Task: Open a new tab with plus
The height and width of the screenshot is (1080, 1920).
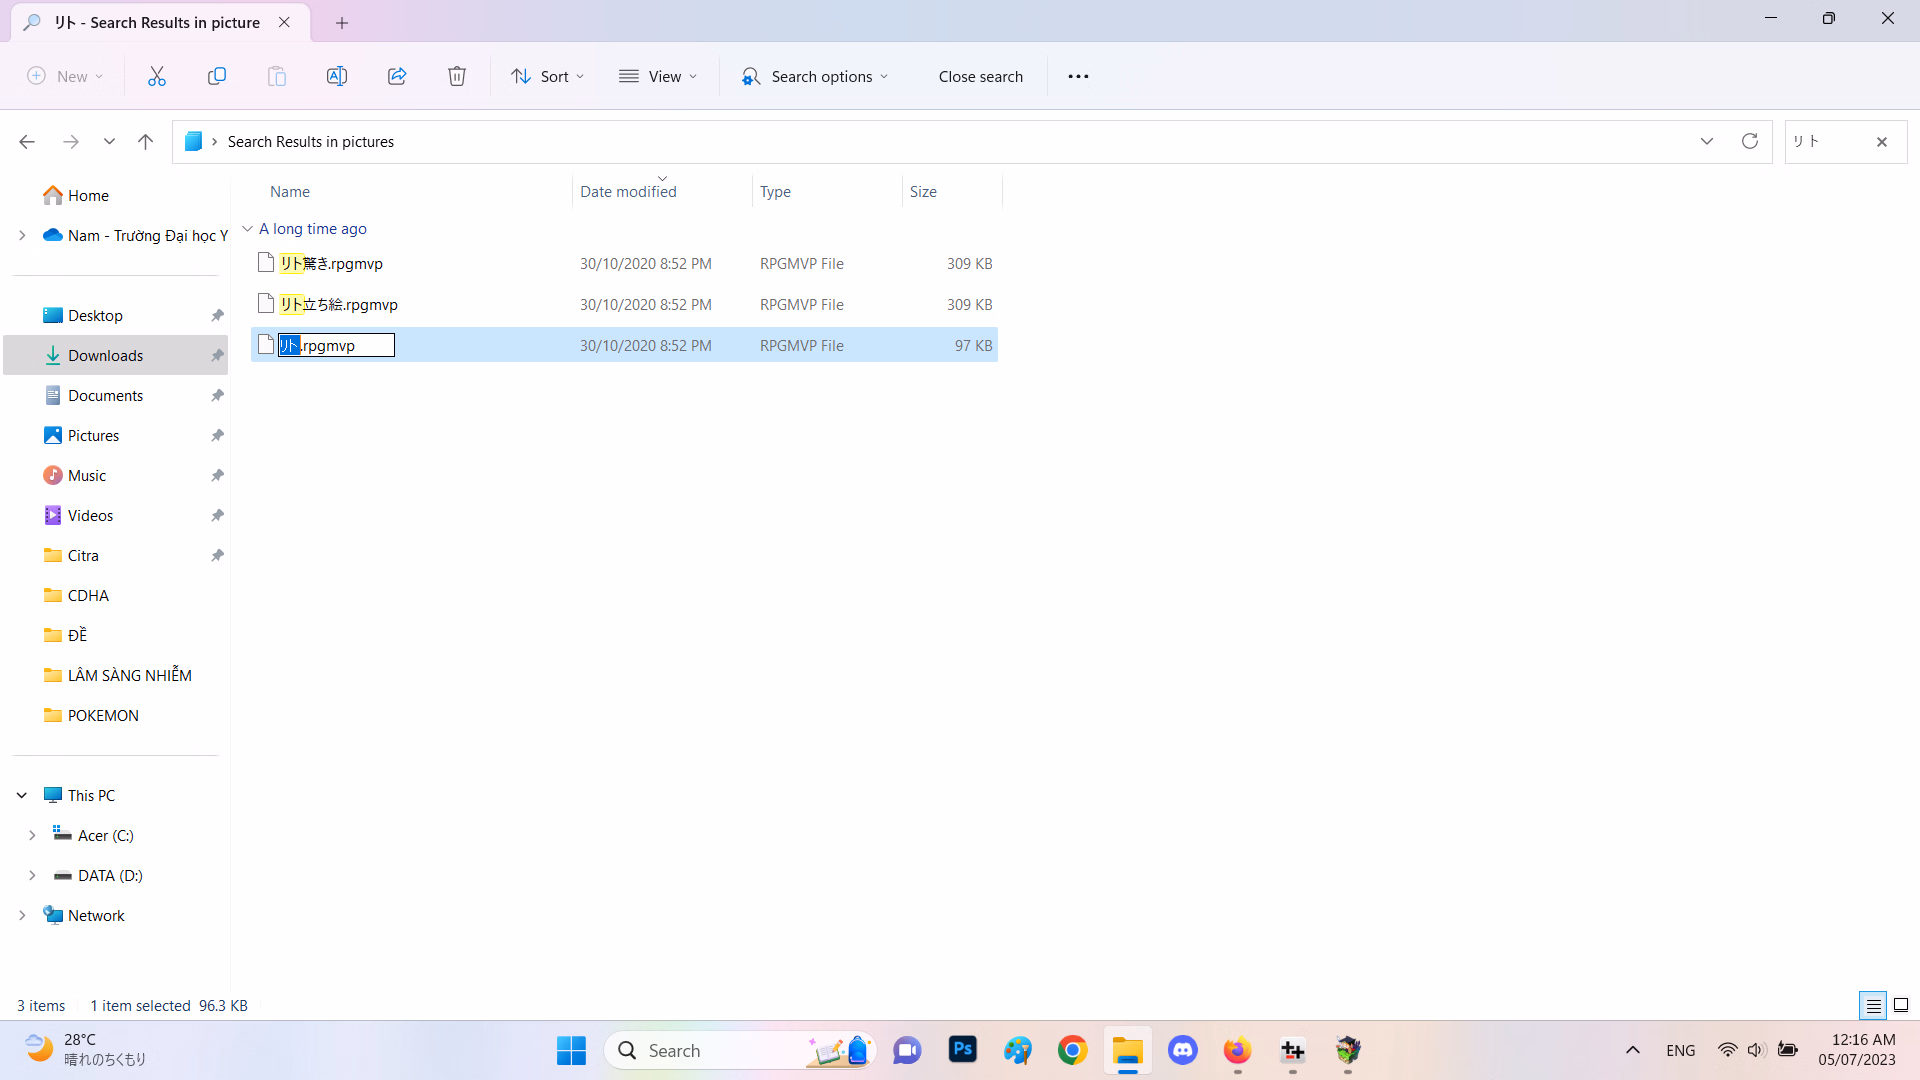Action: click(x=342, y=22)
